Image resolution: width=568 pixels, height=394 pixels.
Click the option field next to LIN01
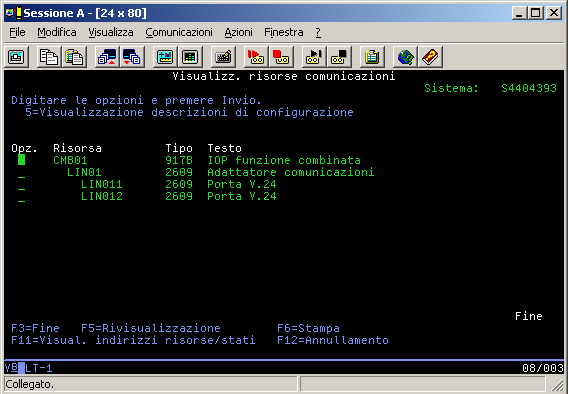(x=21, y=172)
